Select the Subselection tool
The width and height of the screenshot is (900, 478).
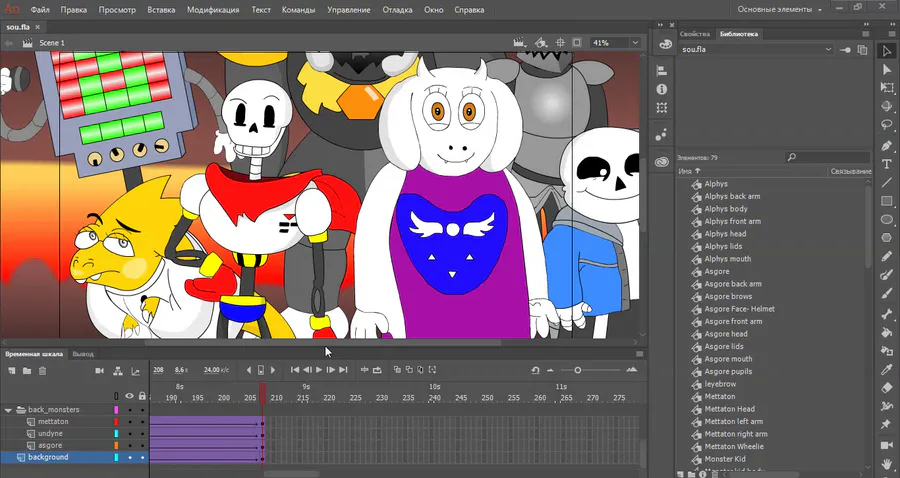887,69
